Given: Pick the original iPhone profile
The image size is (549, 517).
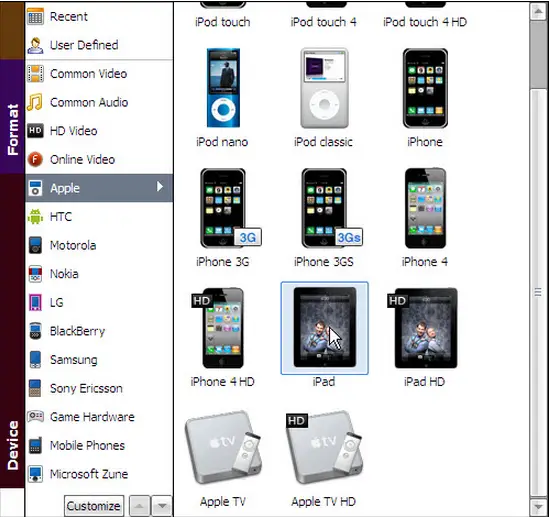Looking at the screenshot, I should 425,88.
